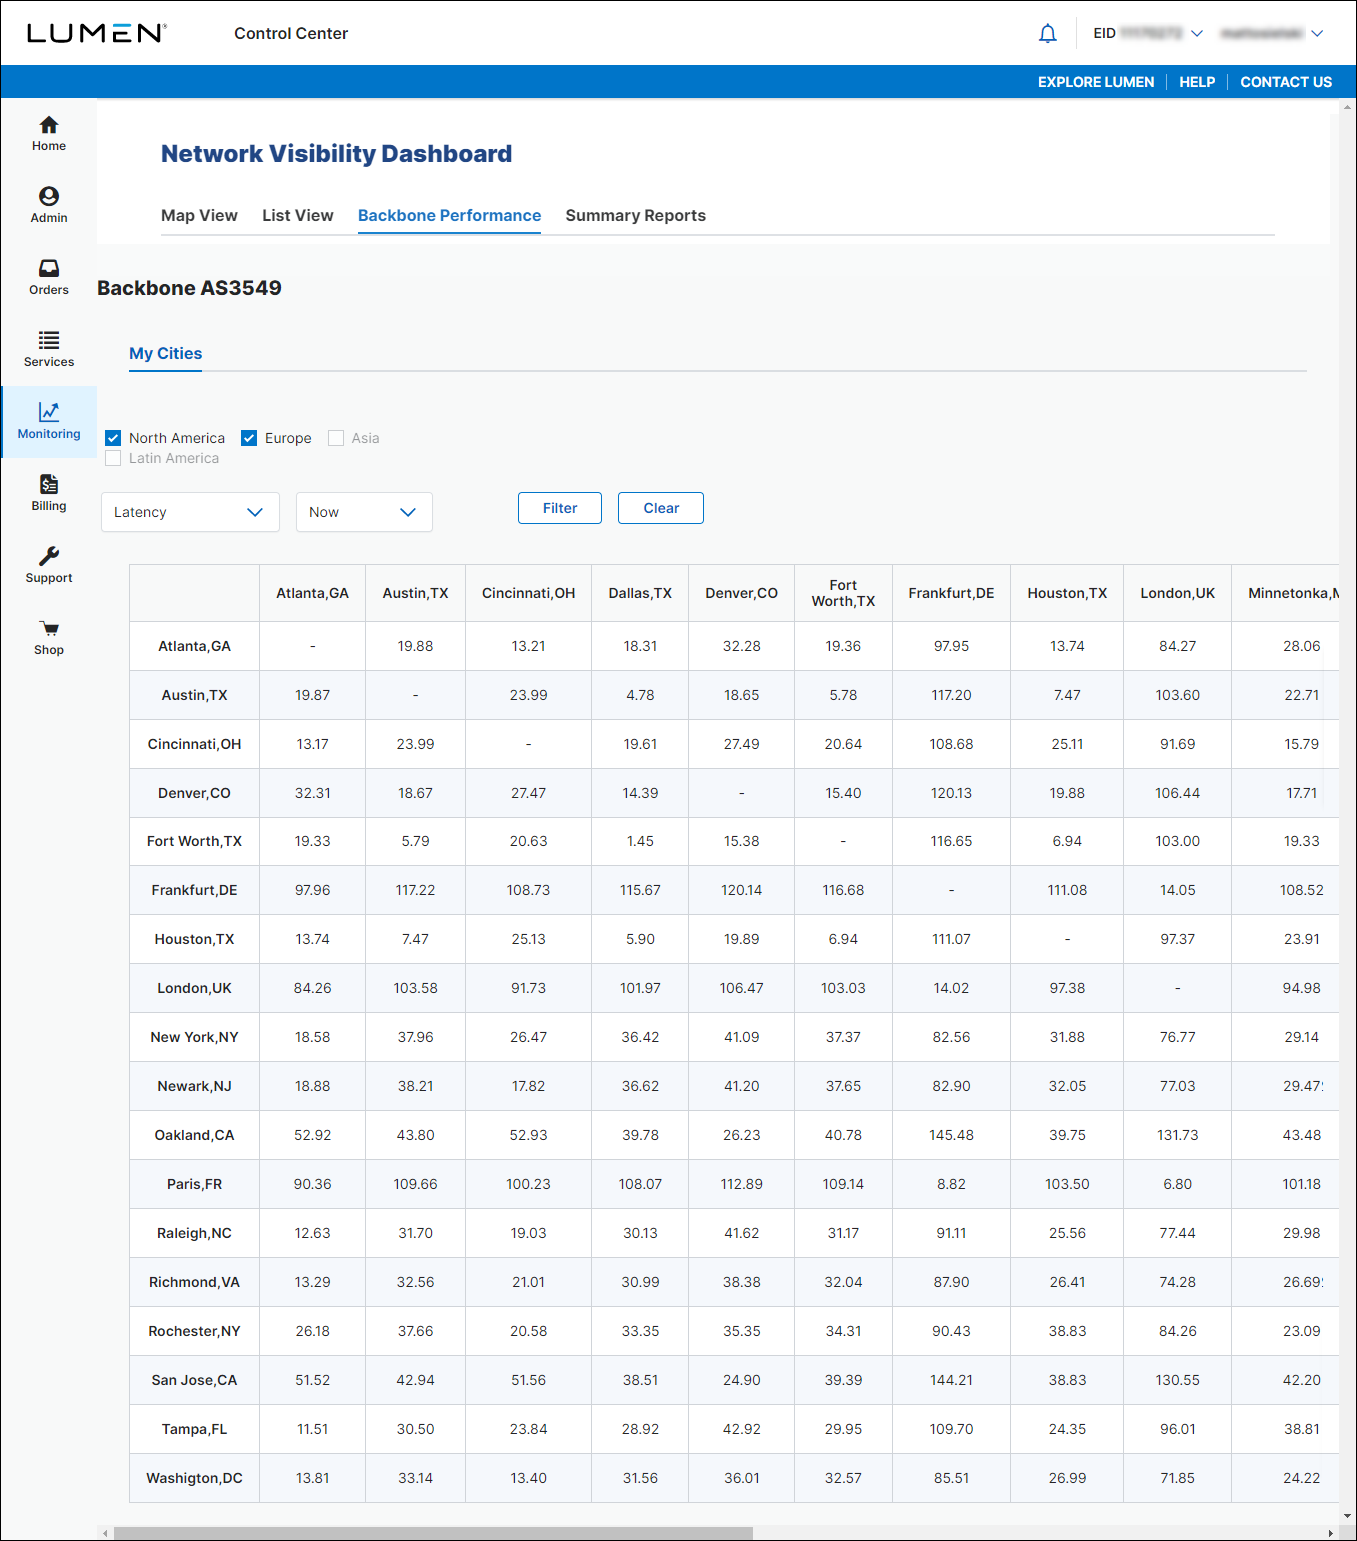Open the Shop cart icon
Viewport: 1357px width, 1541px height.
click(48, 638)
